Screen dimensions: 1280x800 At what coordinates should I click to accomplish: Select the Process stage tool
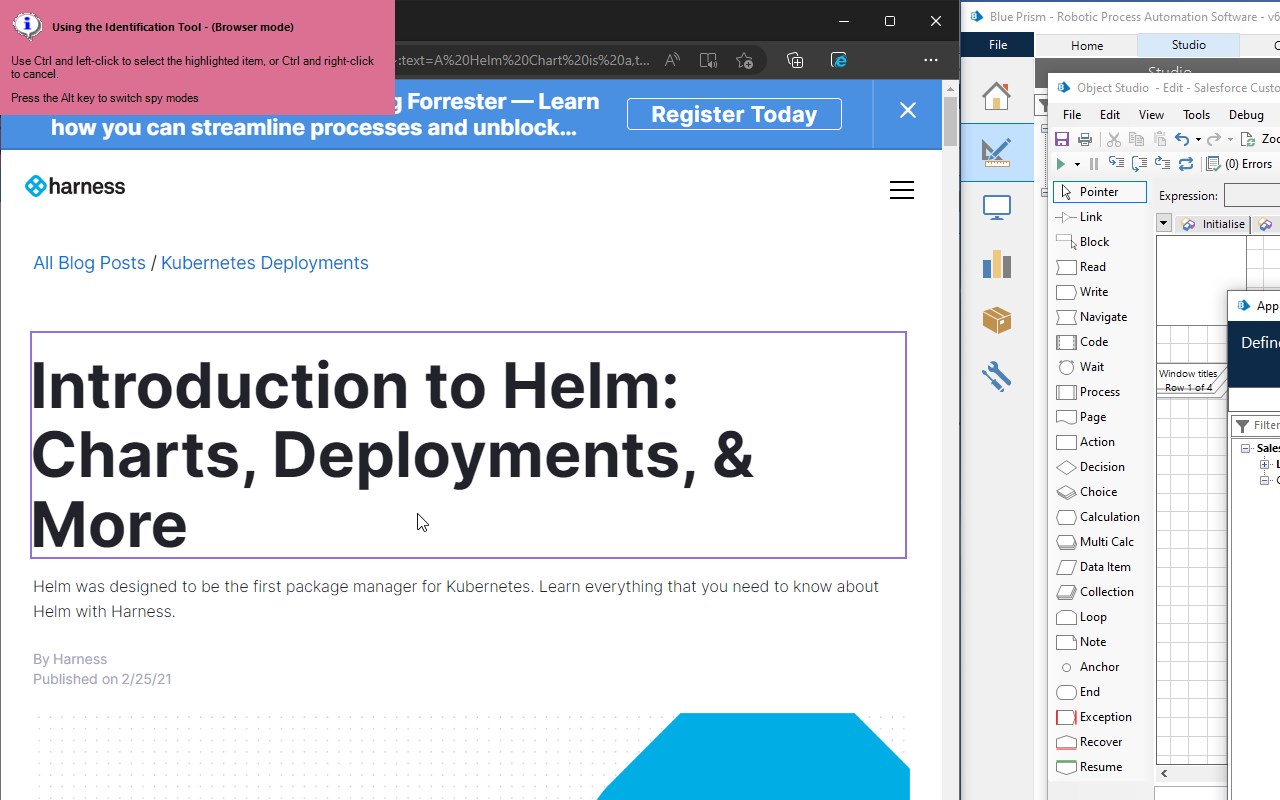[1089, 392]
